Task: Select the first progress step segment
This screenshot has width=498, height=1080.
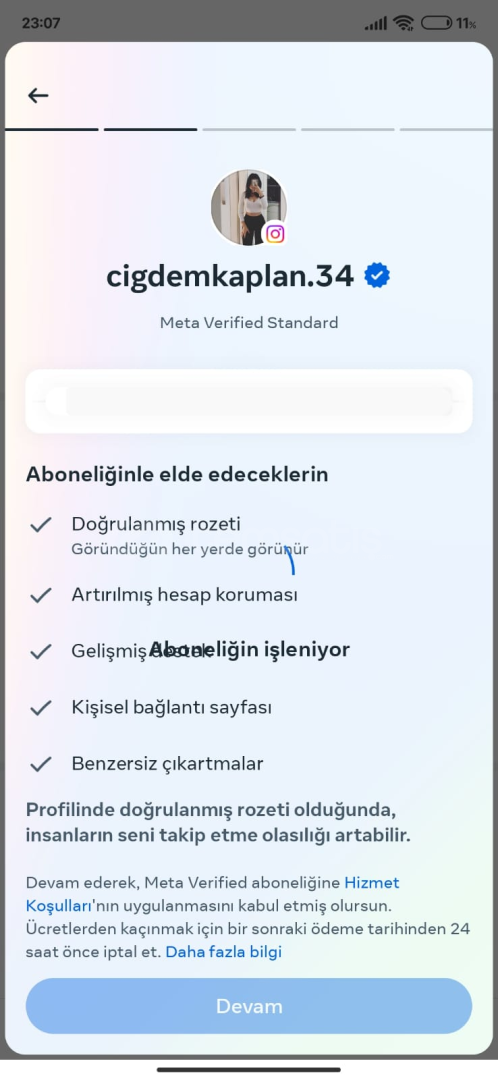Action: tap(52, 129)
